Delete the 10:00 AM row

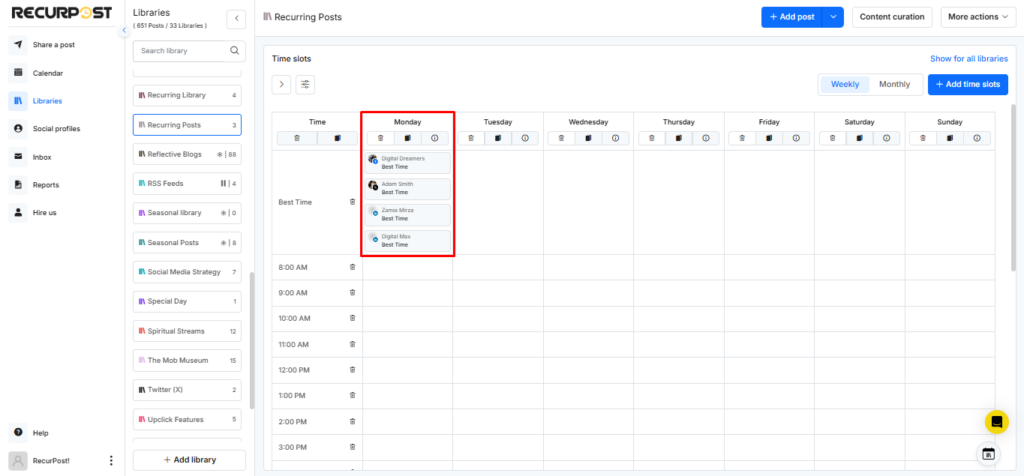pyautogui.click(x=353, y=318)
